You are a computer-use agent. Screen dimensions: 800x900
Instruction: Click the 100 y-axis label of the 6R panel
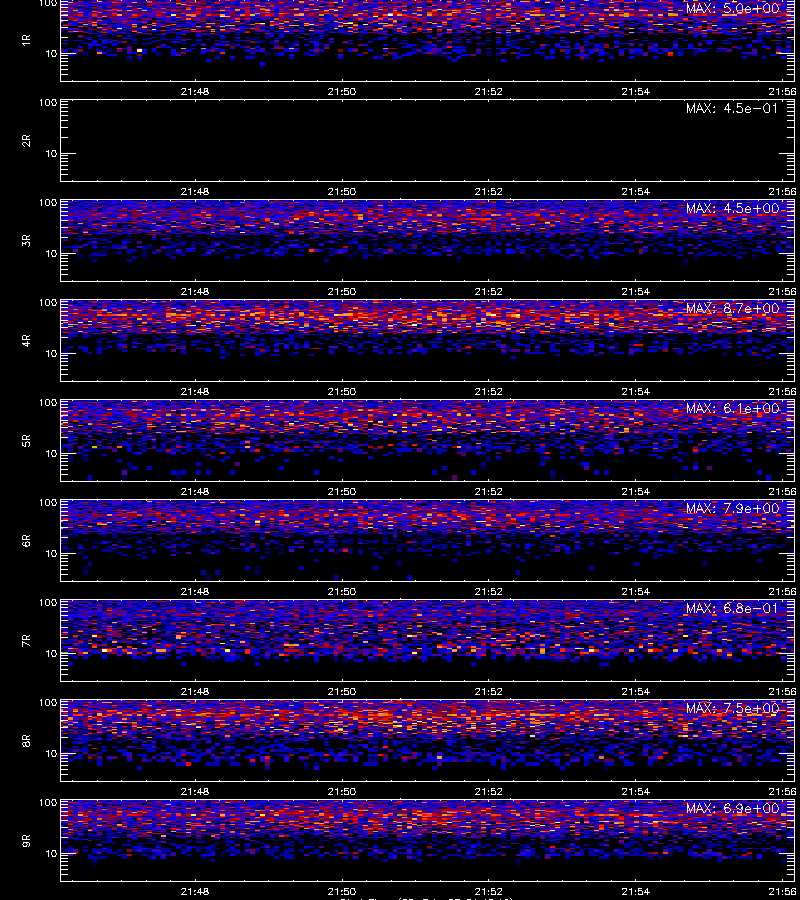48,503
